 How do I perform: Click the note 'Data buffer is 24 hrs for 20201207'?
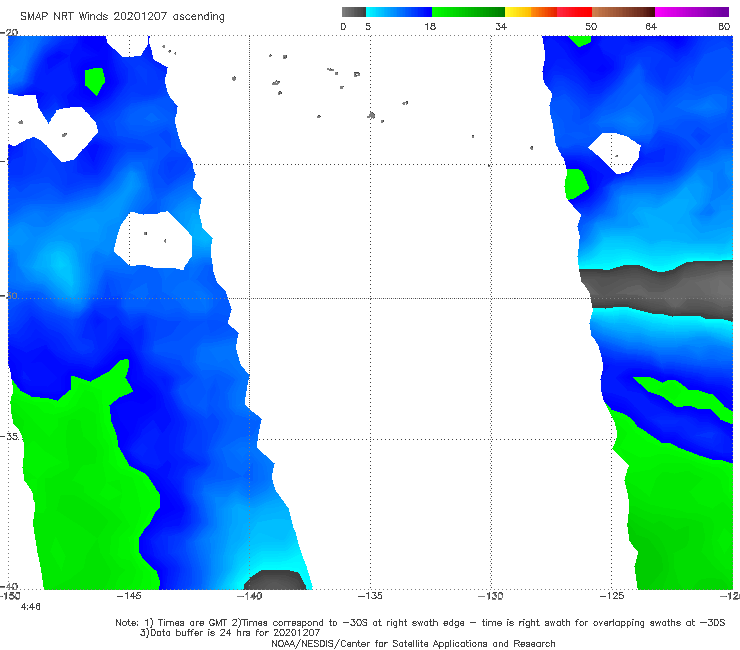230,633
